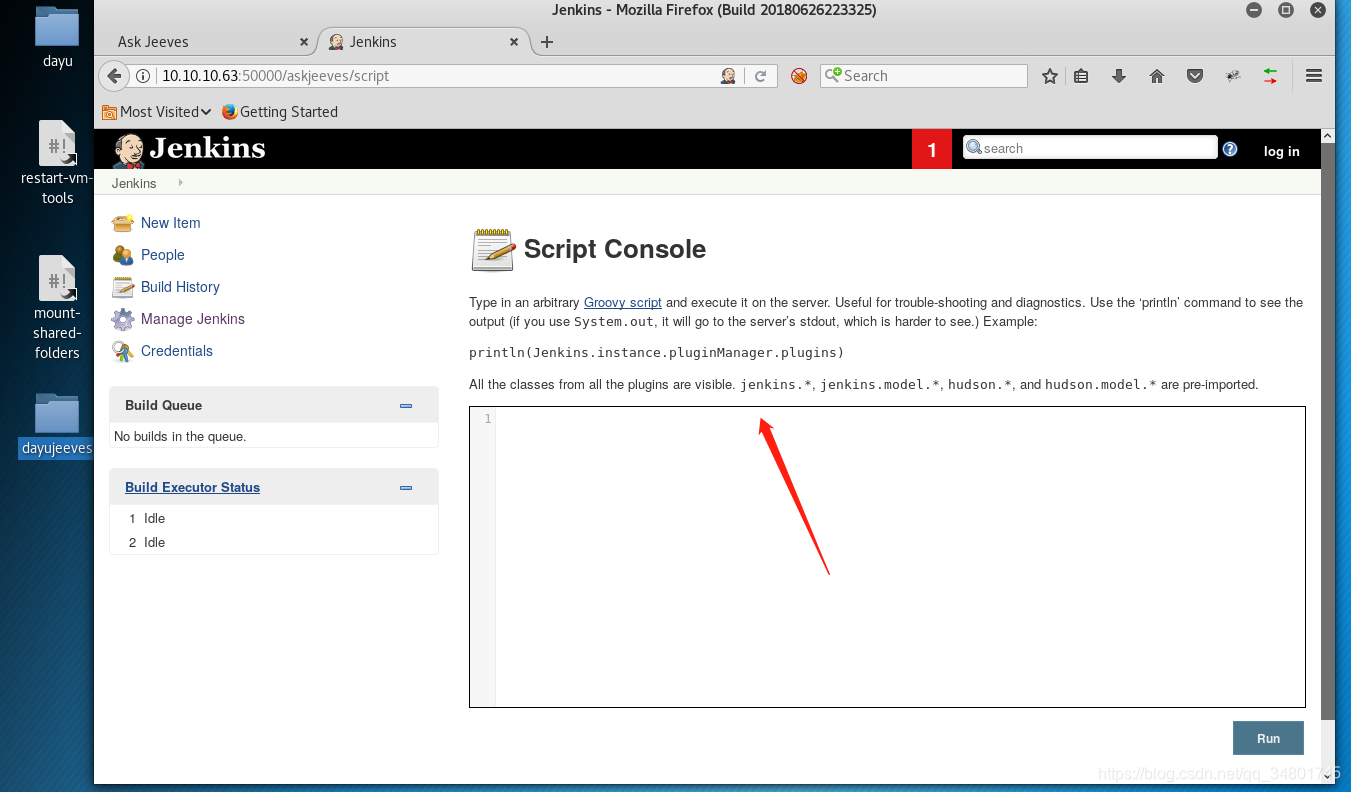Click the Jenkins favicon in the address bar
The height and width of the screenshot is (792, 1351).
coord(729,76)
